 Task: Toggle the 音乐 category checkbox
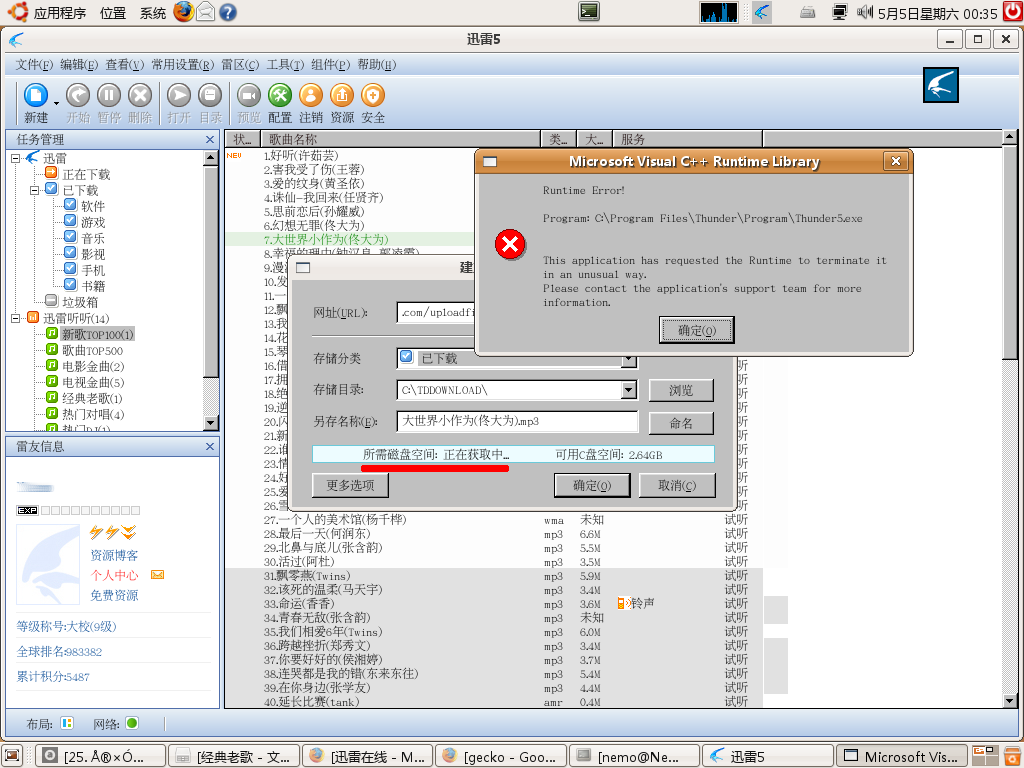pyautogui.click(x=71, y=236)
